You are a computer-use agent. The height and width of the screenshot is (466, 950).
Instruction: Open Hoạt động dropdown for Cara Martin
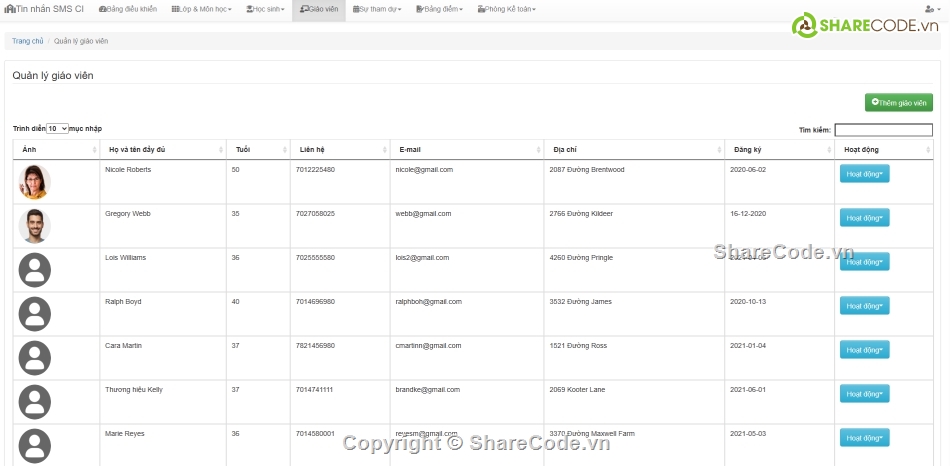pos(864,350)
